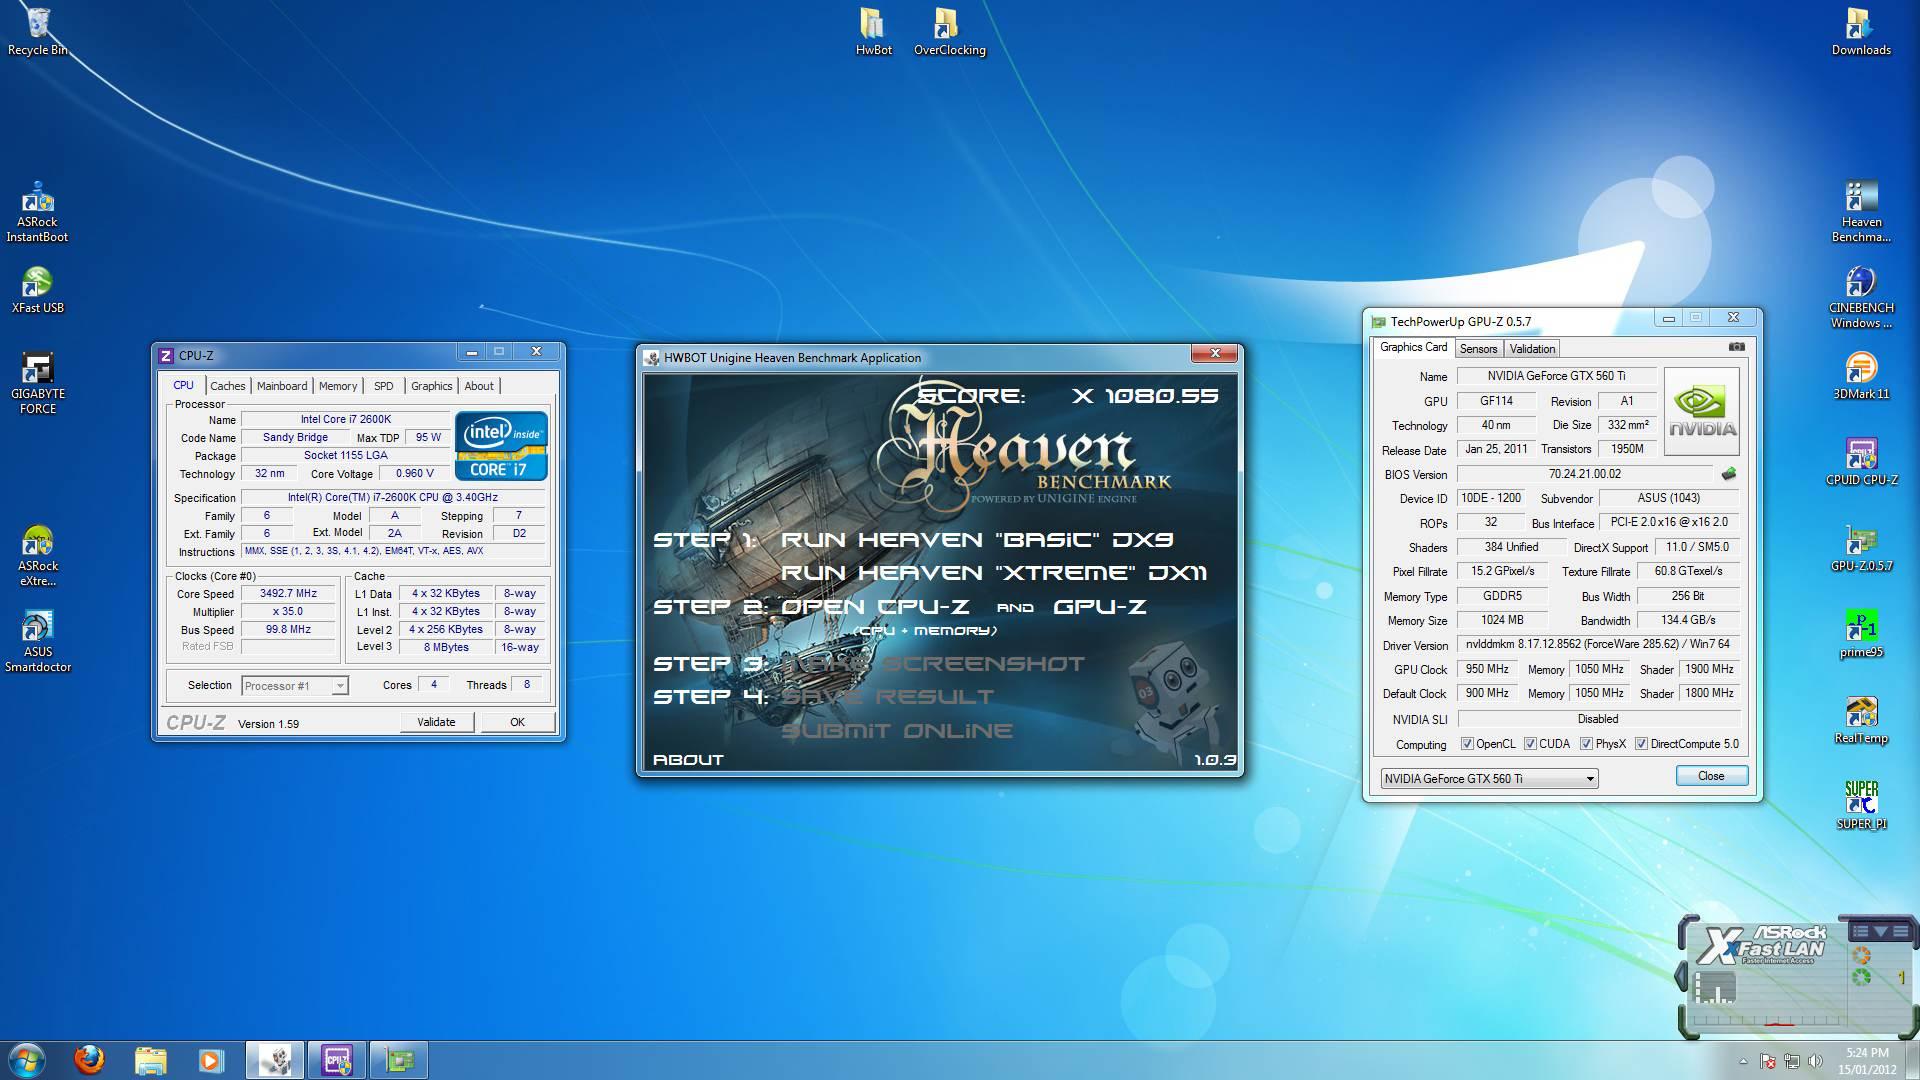Viewport: 1920px width, 1080px height.
Task: Open the Downloads folder icon
Action: pos(1861,31)
